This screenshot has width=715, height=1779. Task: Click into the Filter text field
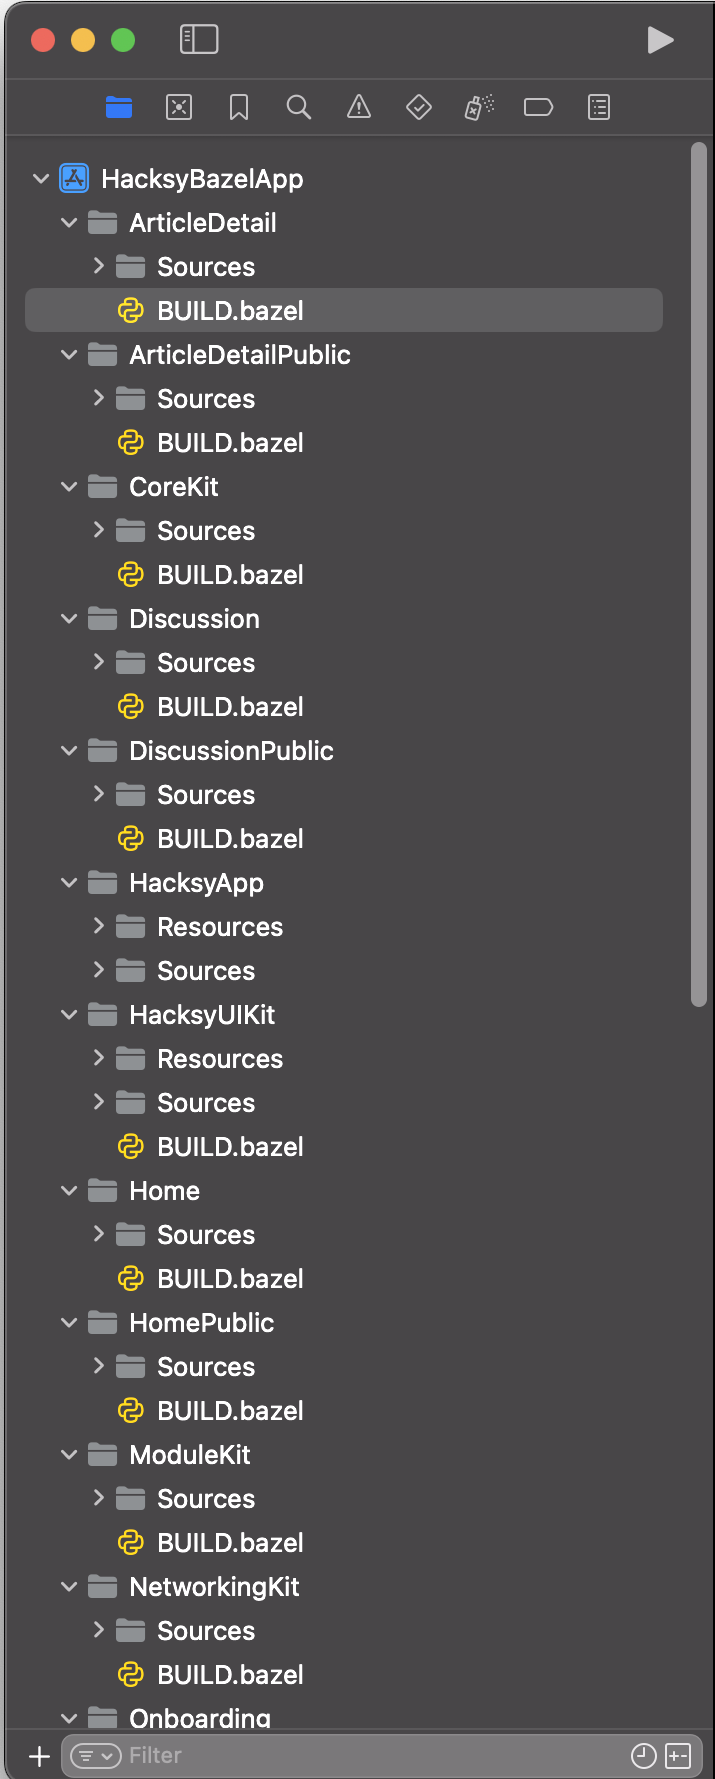(370, 1755)
